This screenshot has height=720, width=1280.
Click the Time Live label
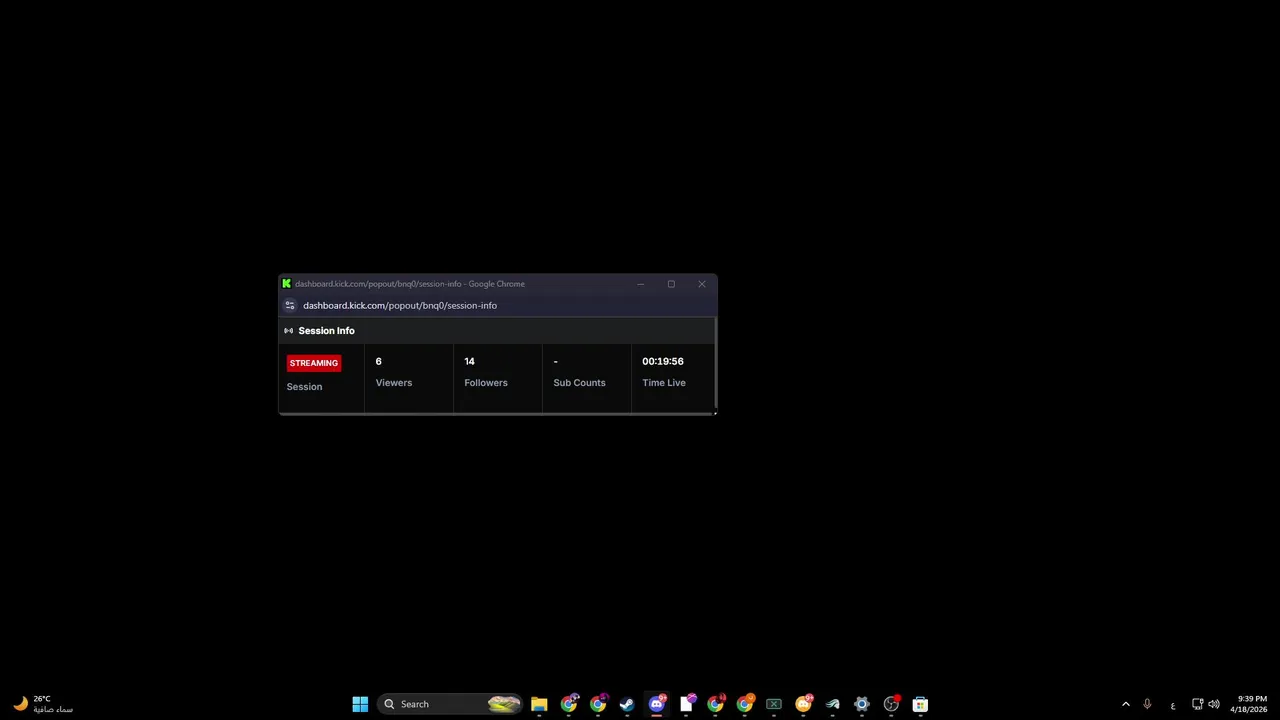click(664, 383)
